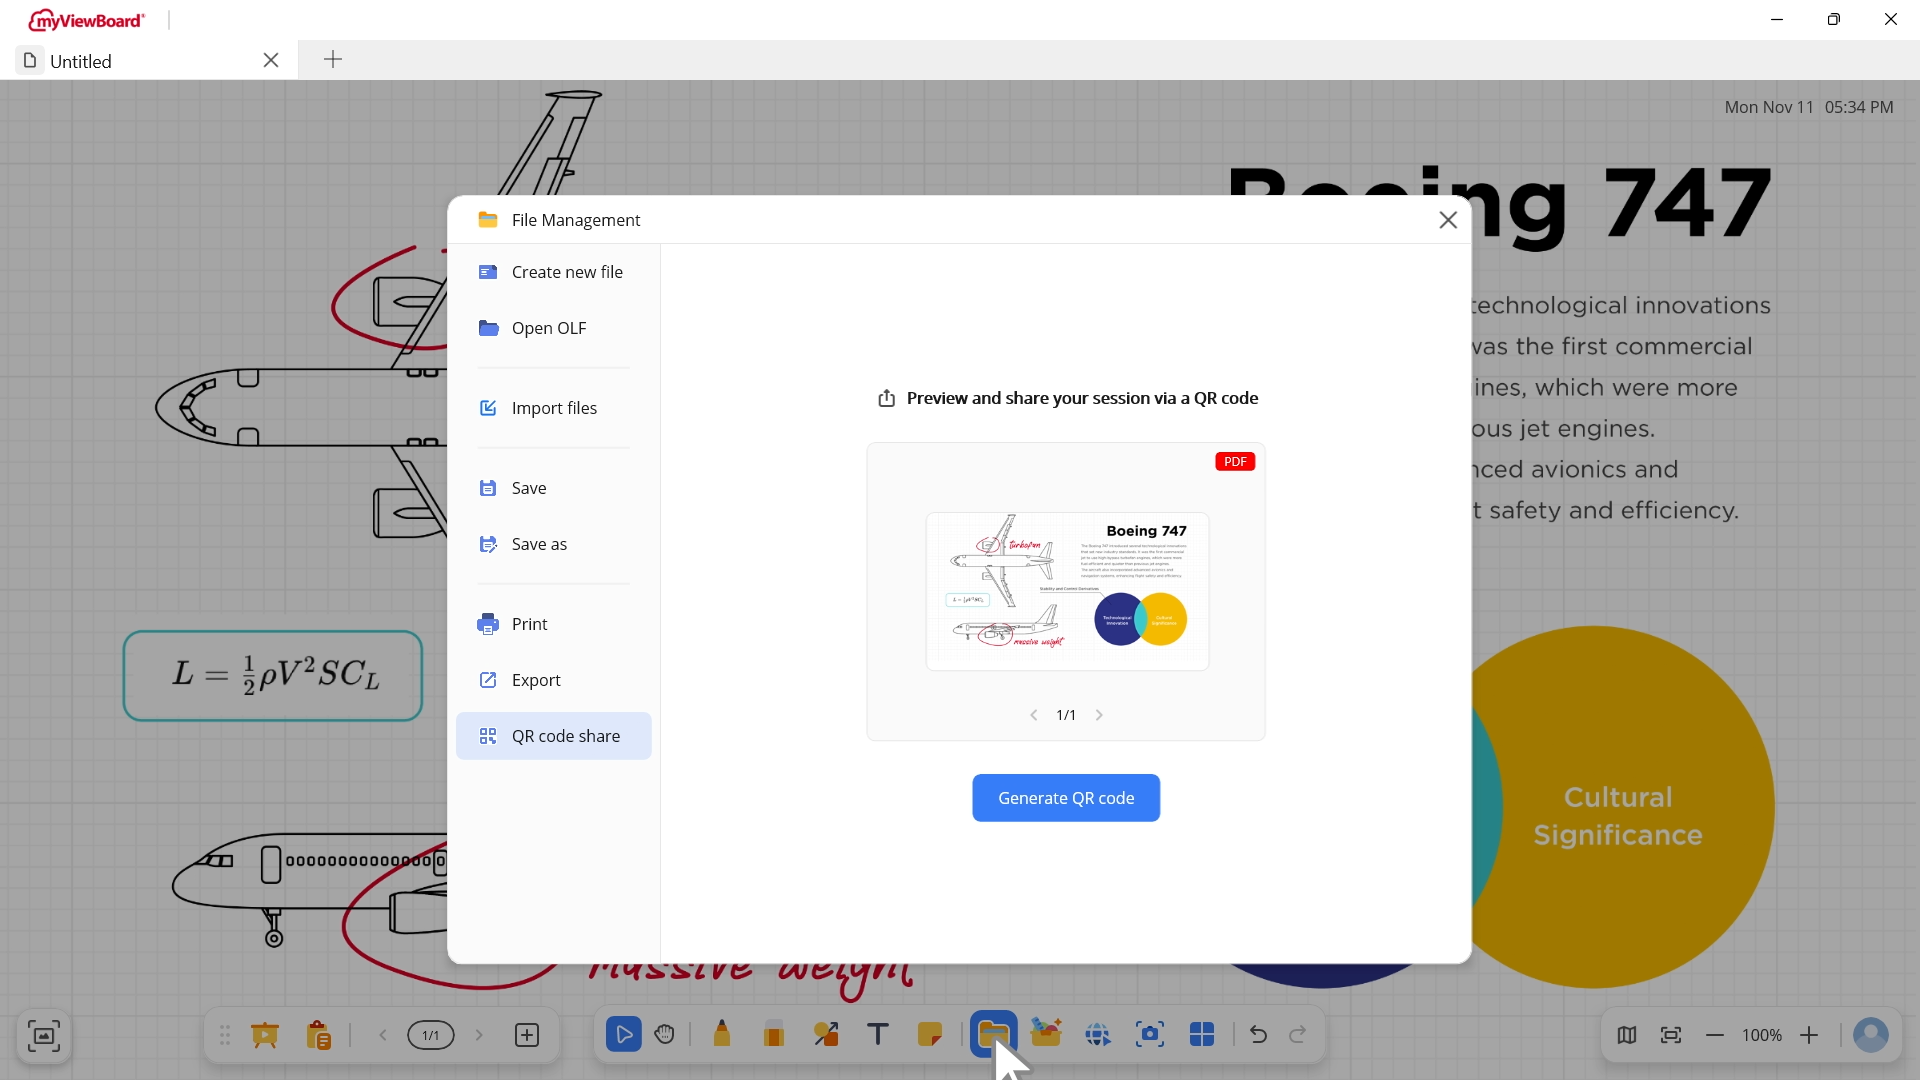Add a sticky note tool
This screenshot has height=1080, width=1920.
click(930, 1035)
